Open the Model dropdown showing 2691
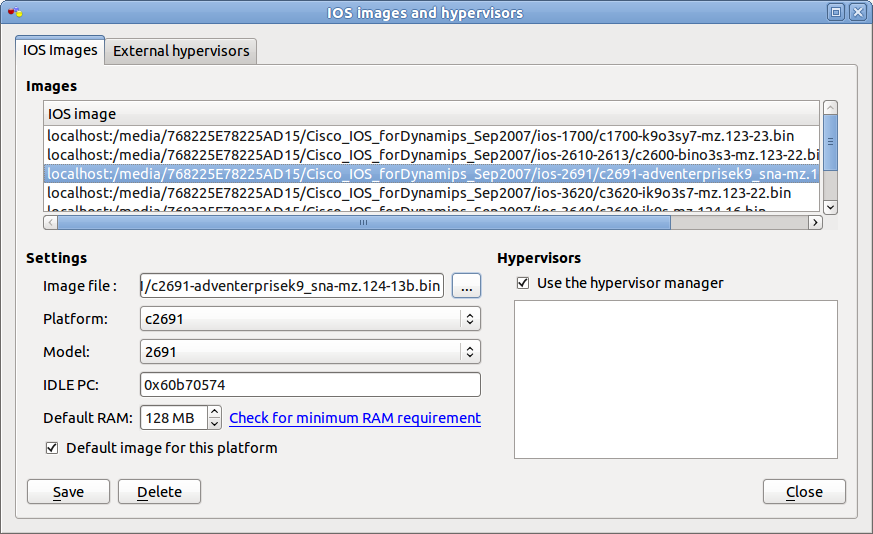The width and height of the screenshot is (873, 534). click(x=310, y=352)
